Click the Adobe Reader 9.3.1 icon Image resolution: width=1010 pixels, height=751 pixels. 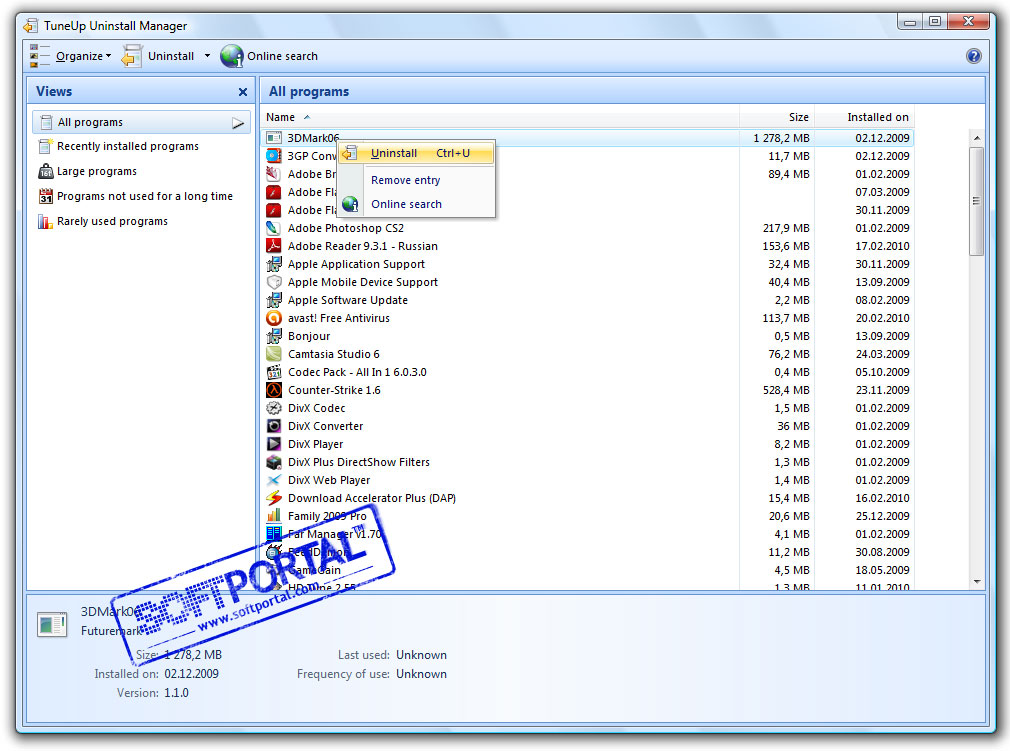274,246
